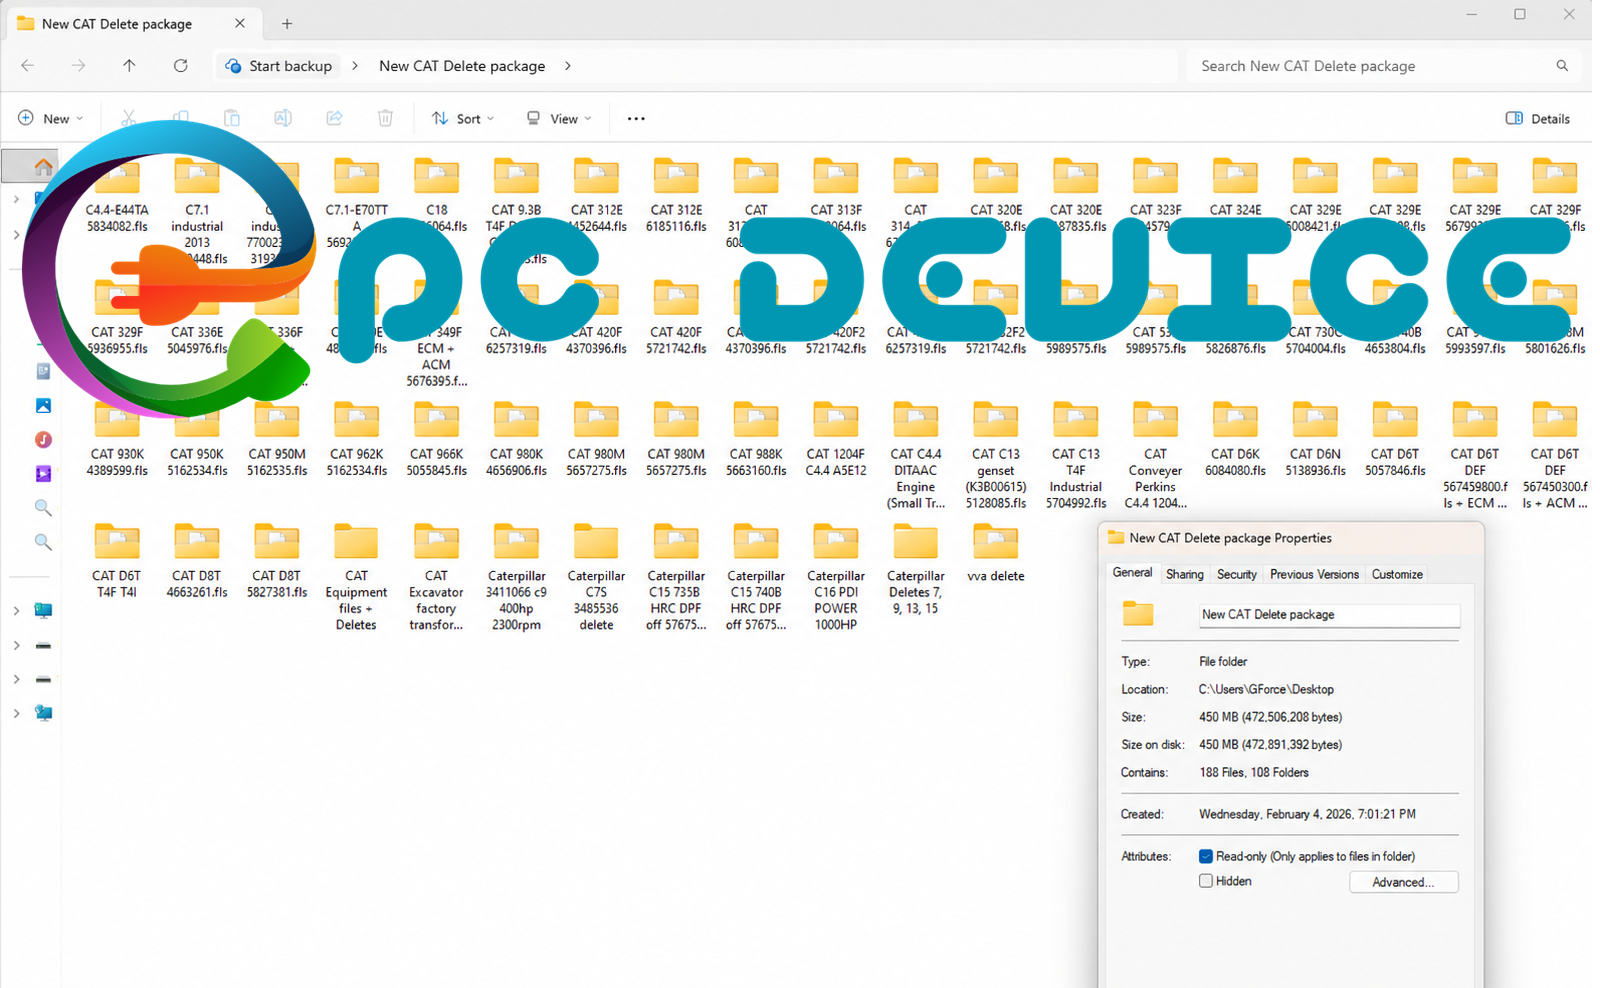Close the New CAT Delete package tab
This screenshot has width=1600, height=988.
(240, 23)
